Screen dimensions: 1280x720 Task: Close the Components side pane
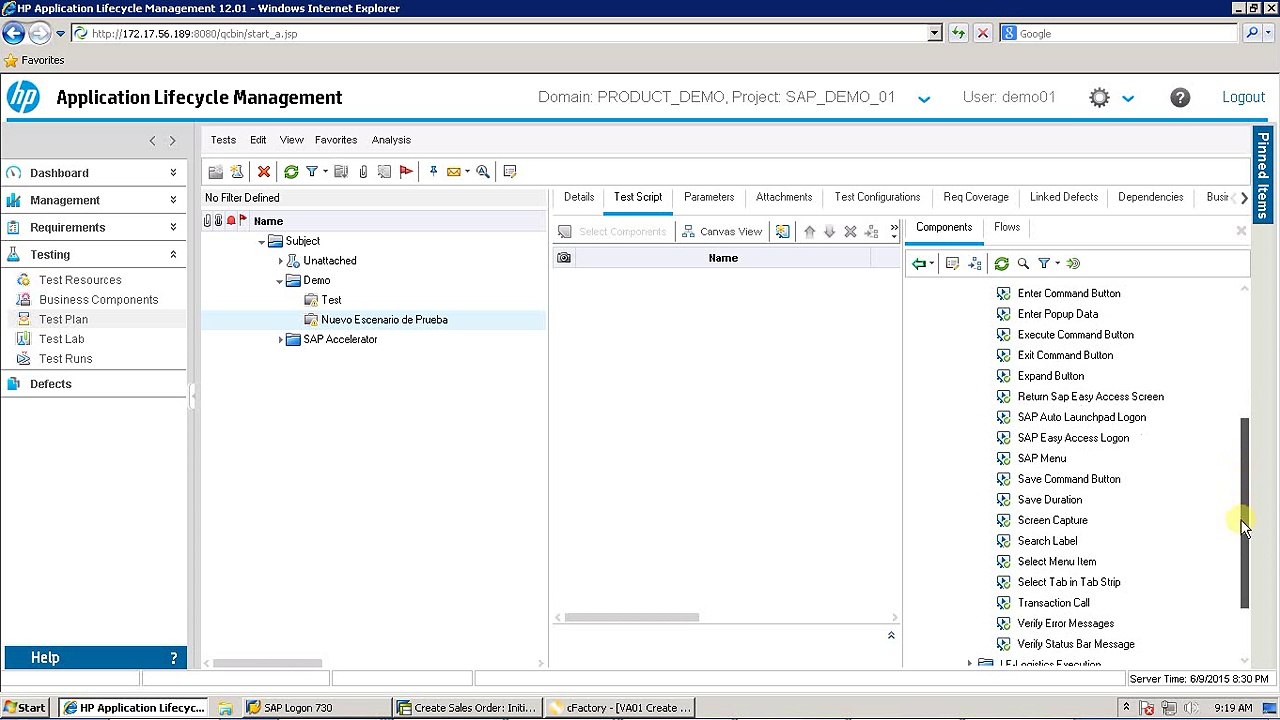(x=1241, y=231)
